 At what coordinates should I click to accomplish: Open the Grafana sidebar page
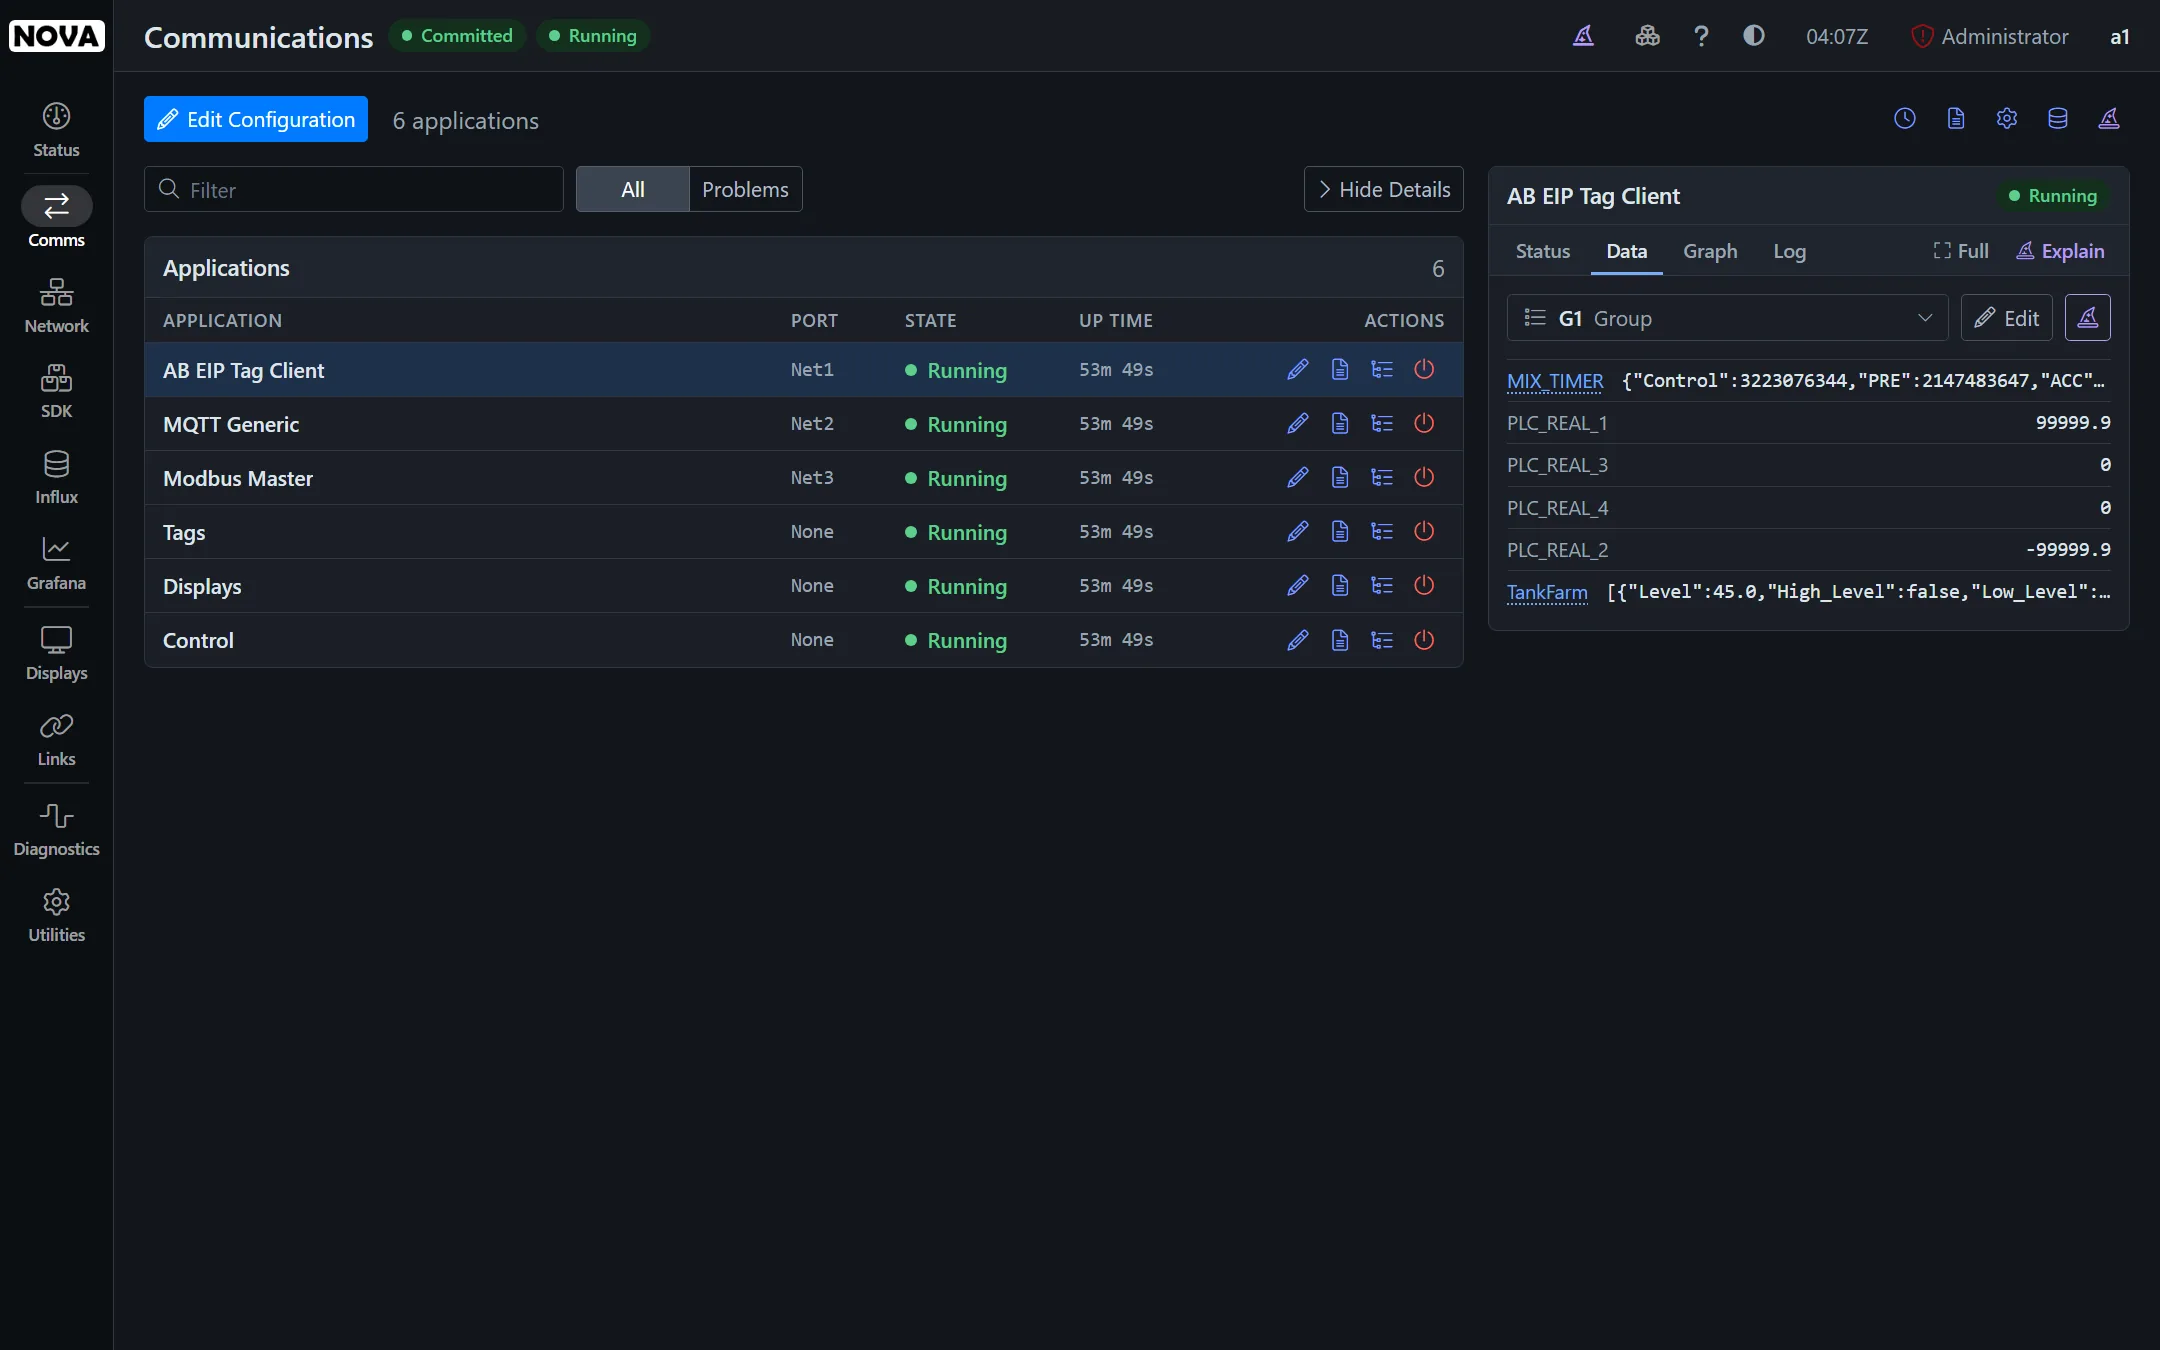click(56, 563)
